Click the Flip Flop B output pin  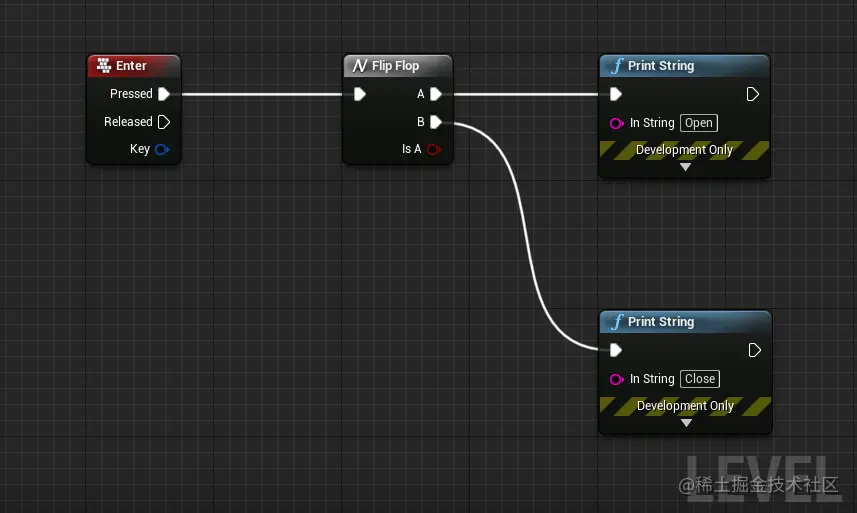[436, 122]
